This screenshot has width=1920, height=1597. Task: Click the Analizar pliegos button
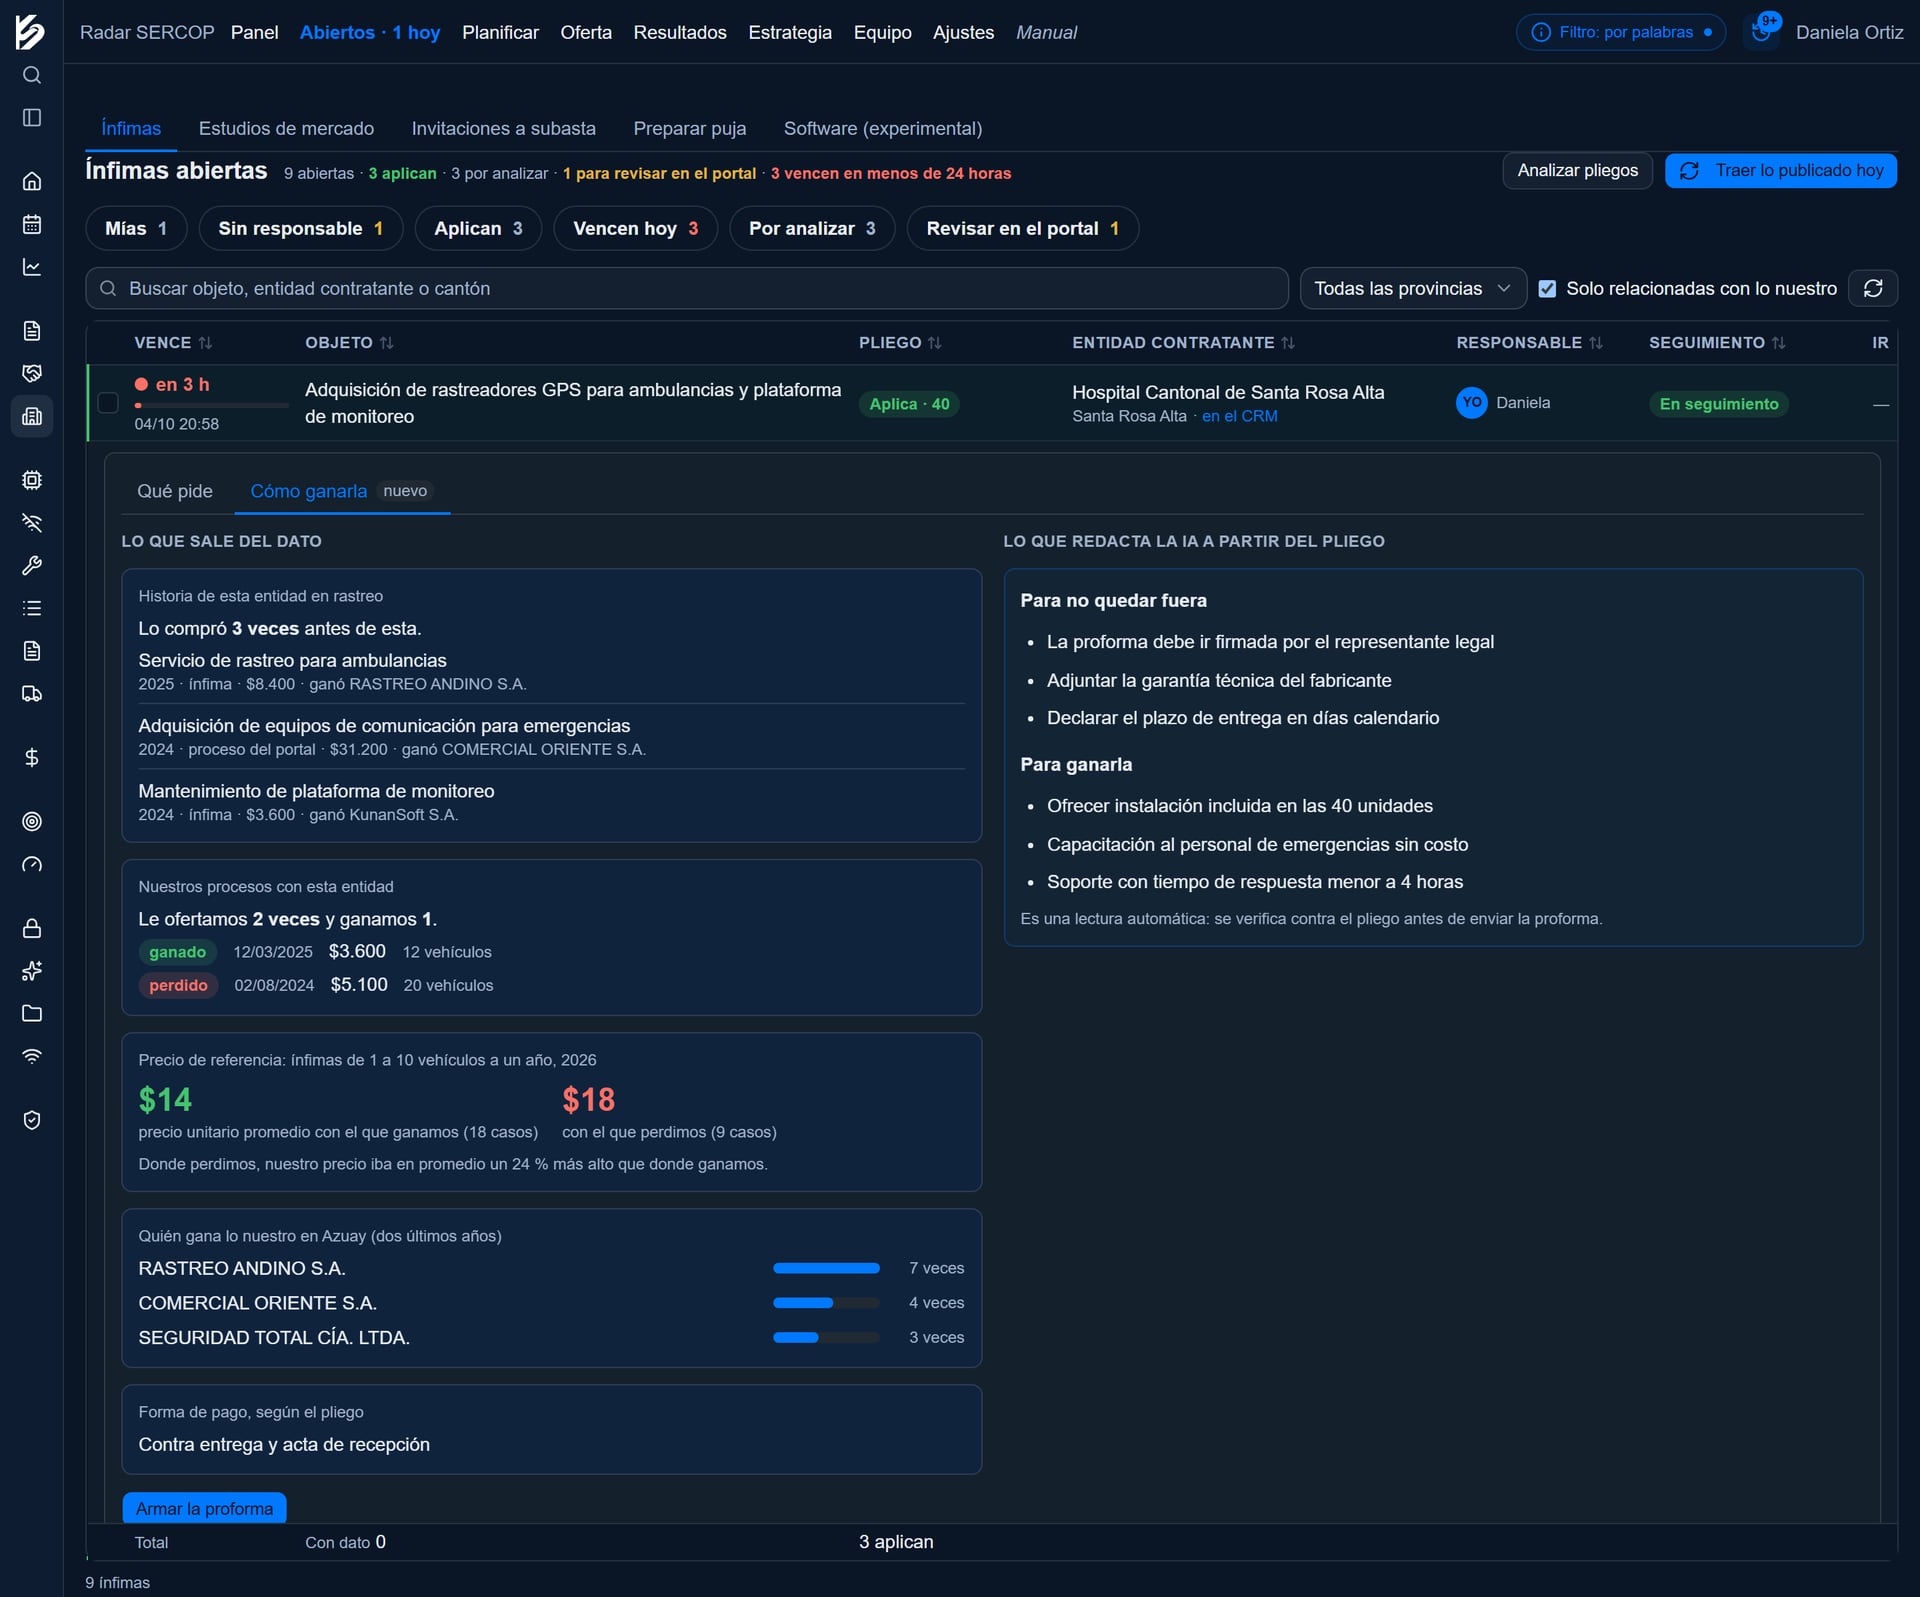(x=1577, y=171)
